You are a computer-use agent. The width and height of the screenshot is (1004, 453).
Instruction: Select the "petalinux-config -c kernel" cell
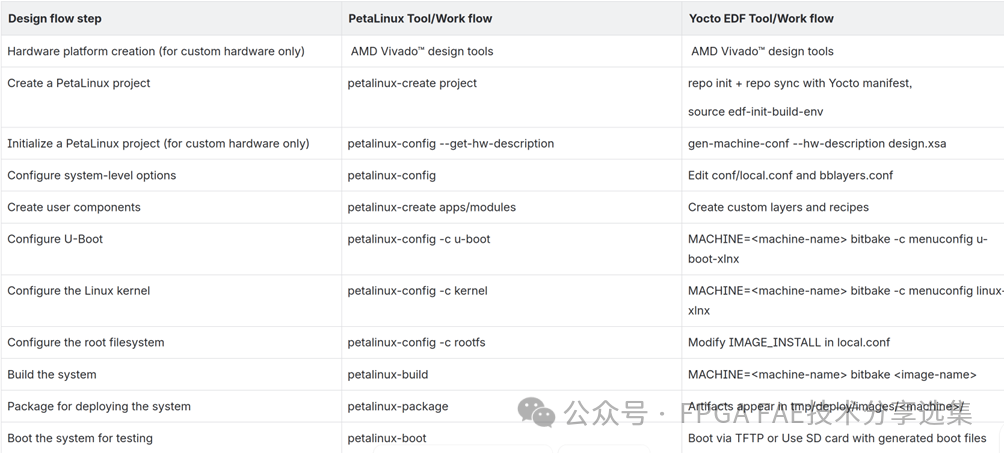[418, 291]
